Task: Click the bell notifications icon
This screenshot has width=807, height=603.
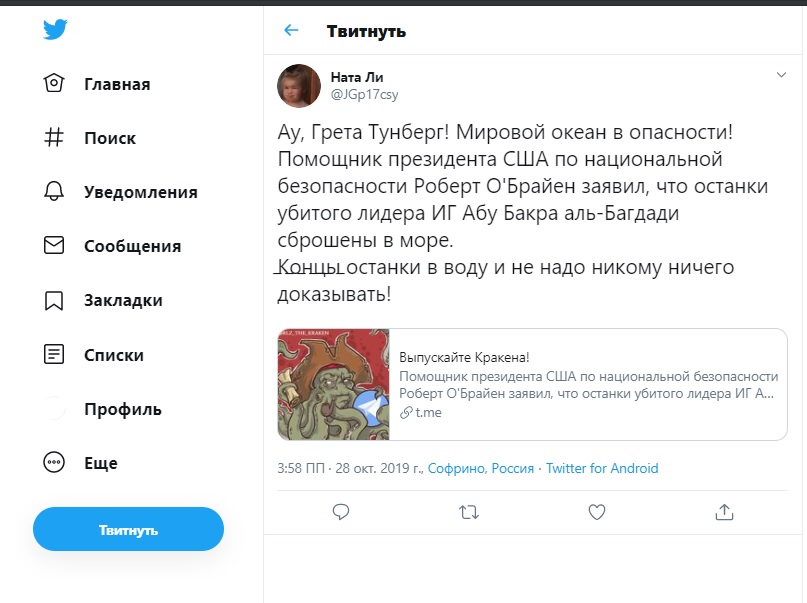Action: pos(54,192)
